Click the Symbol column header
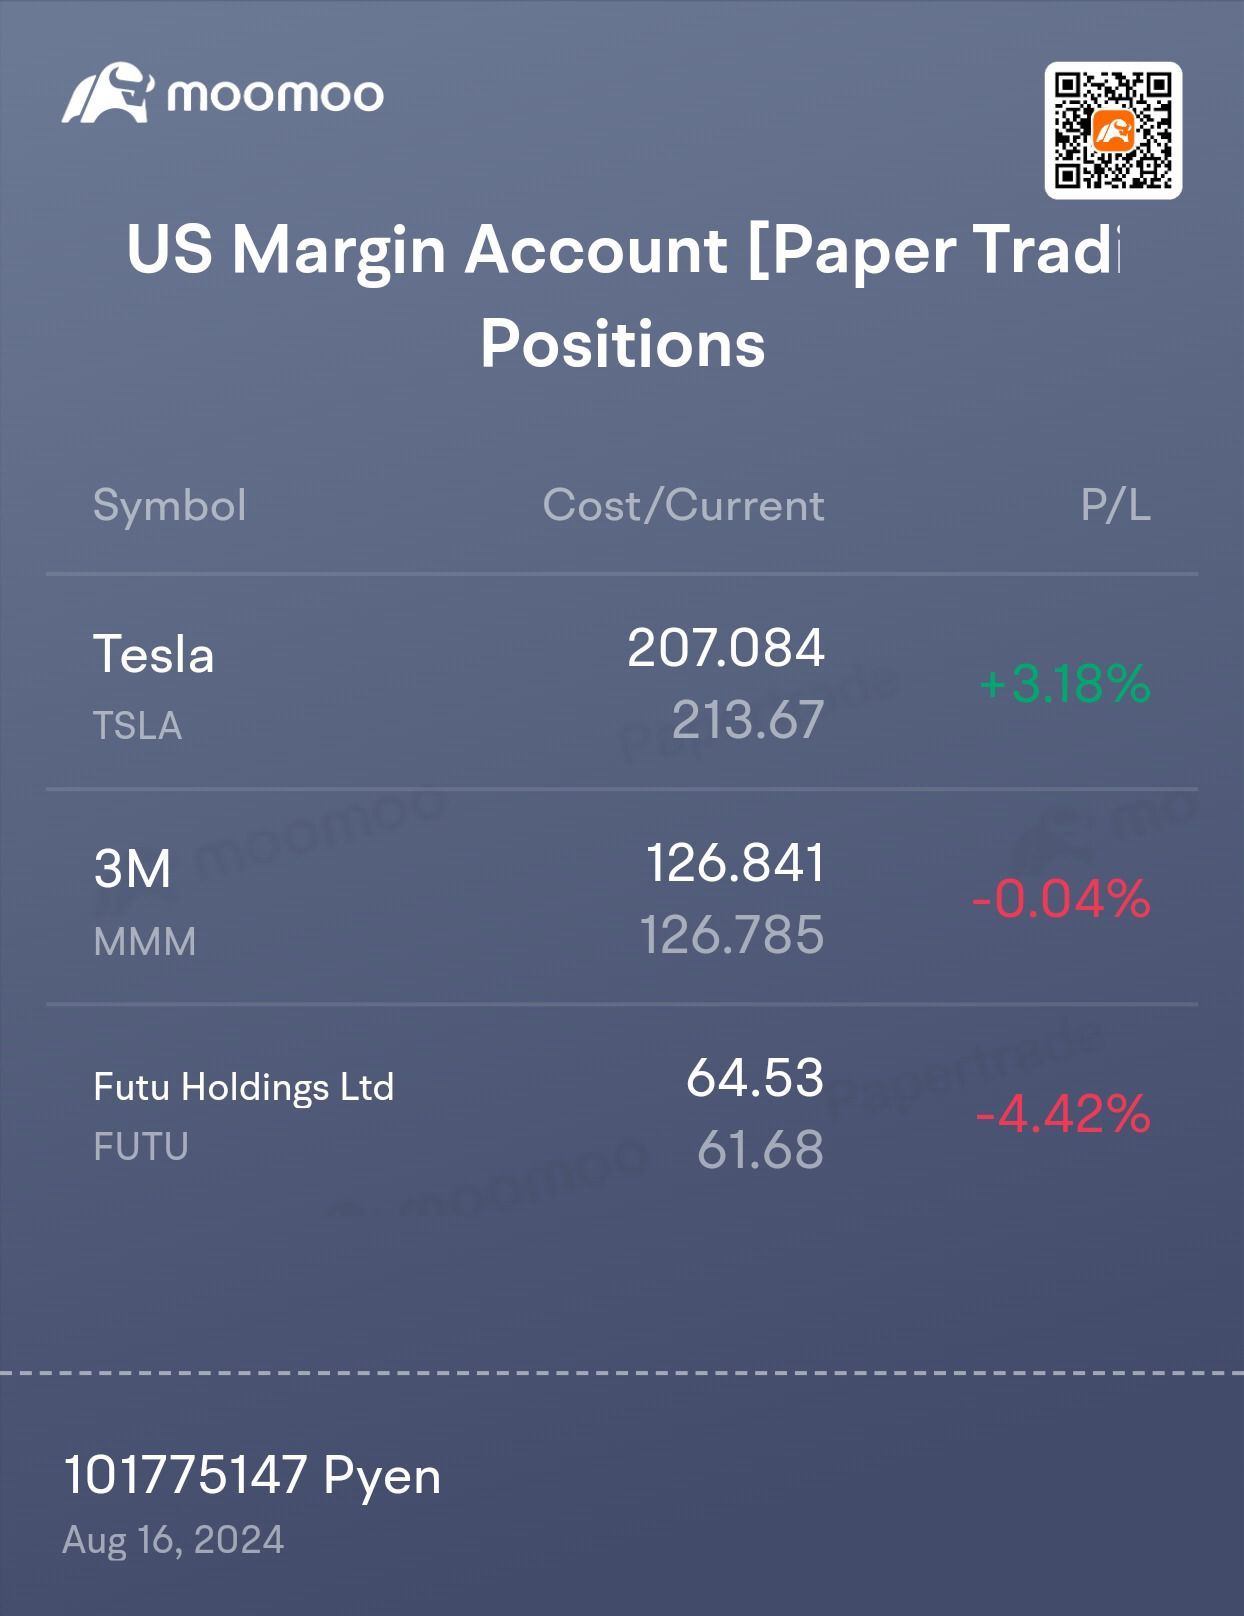The image size is (1244, 1616). (170, 505)
